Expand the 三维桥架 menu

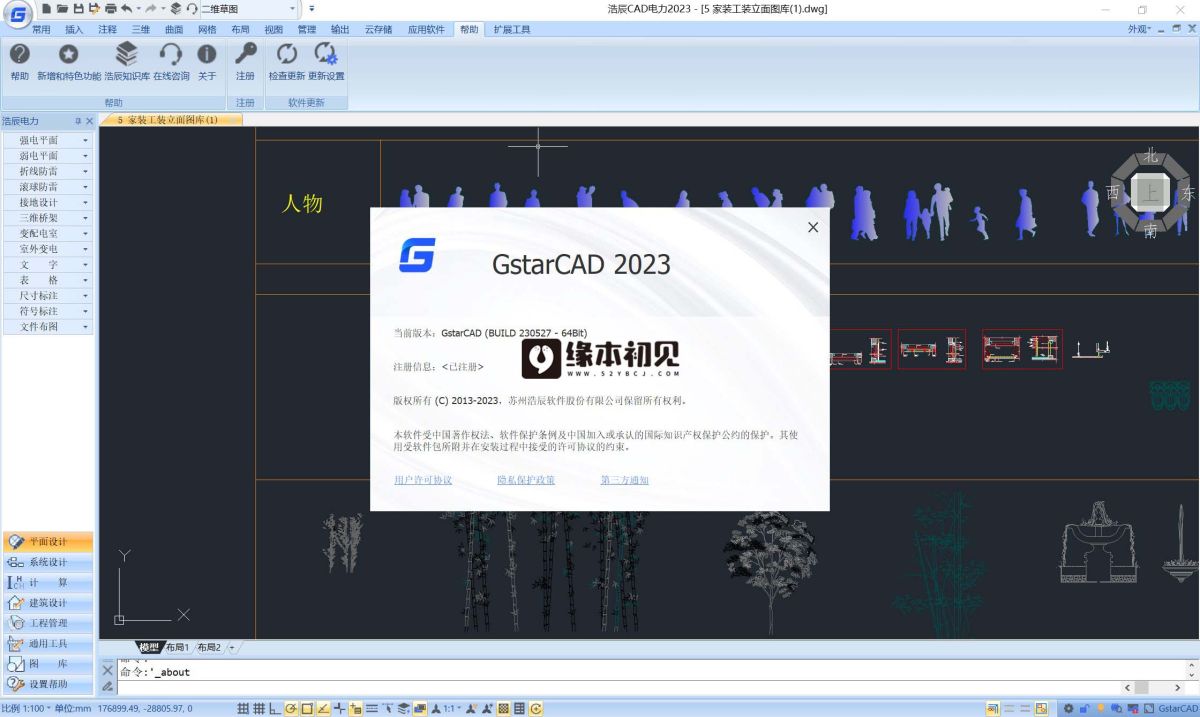click(47, 218)
